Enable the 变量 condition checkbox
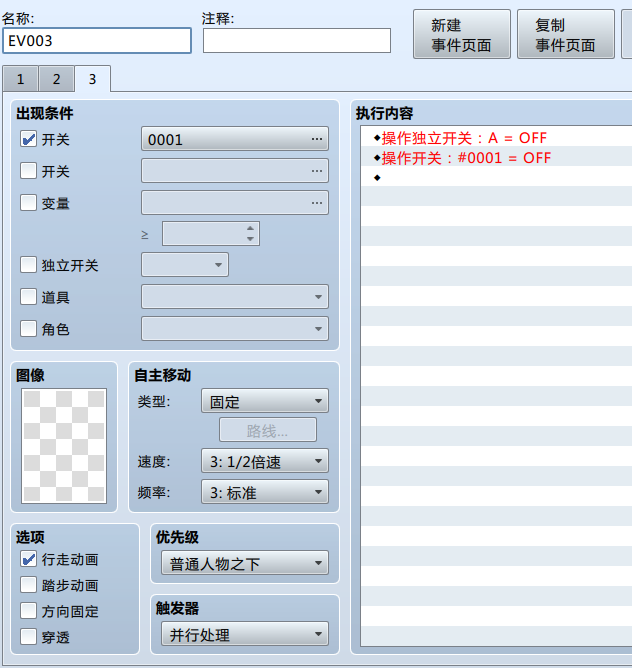This screenshot has height=668, width=632. [x=29, y=203]
